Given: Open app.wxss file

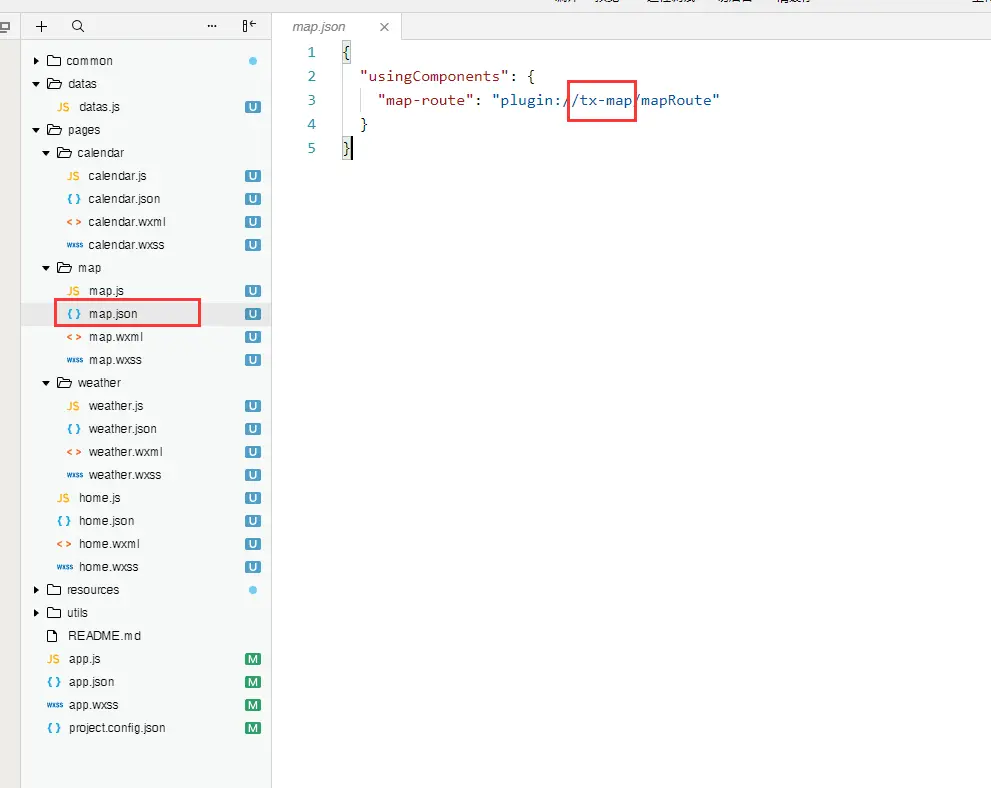Looking at the screenshot, I should pyautogui.click(x=94, y=705).
